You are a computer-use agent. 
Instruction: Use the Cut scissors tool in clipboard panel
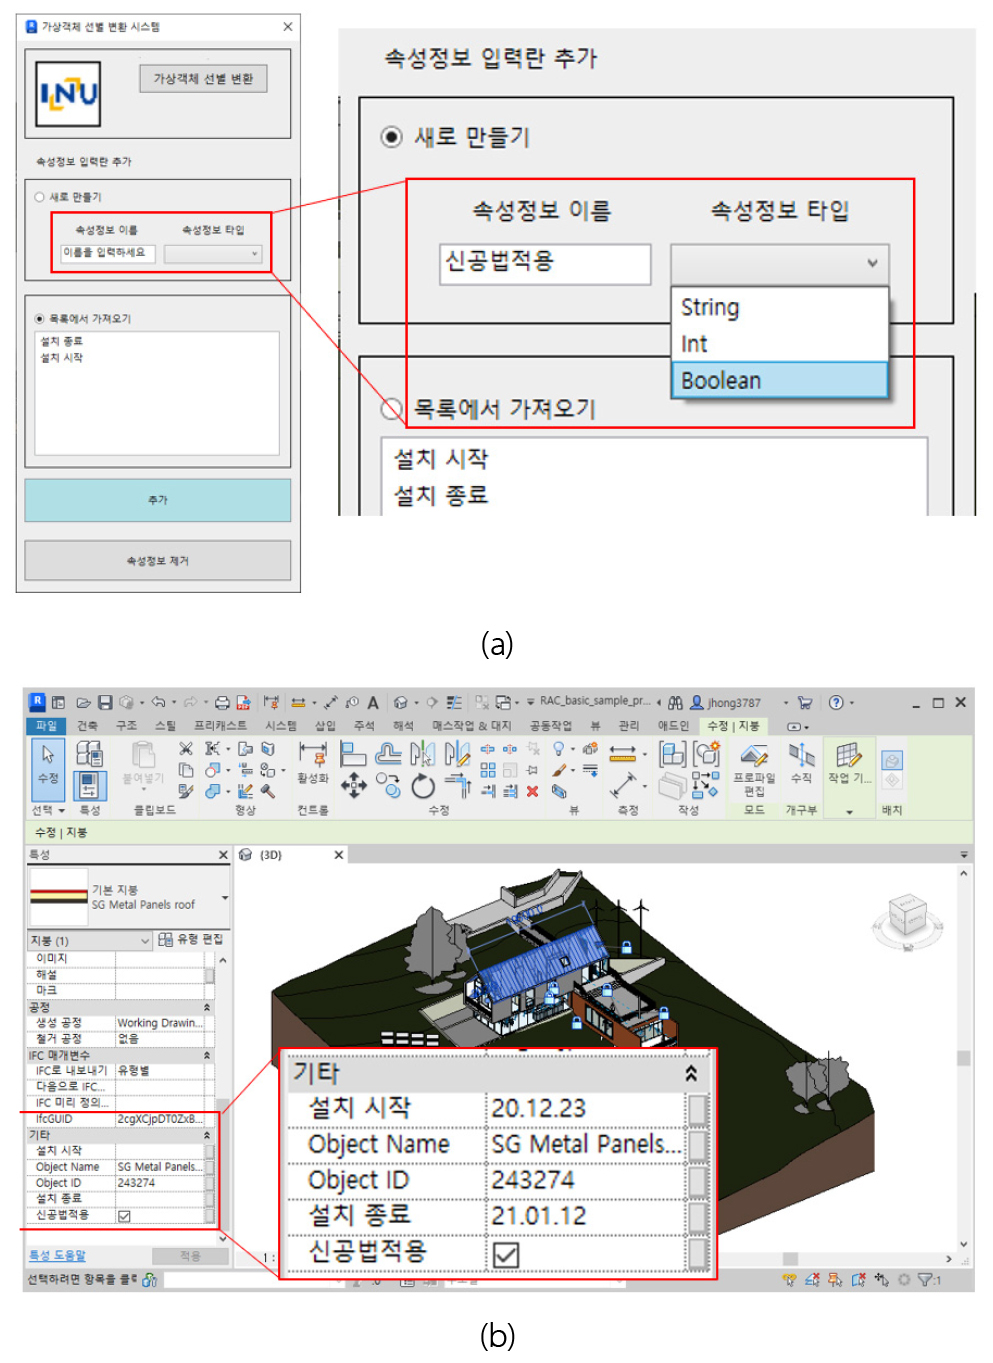(185, 748)
